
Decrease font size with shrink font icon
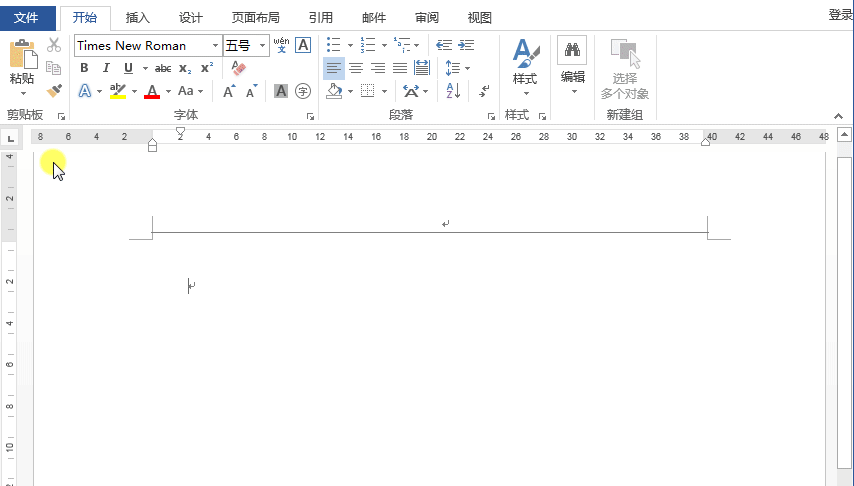coord(252,91)
